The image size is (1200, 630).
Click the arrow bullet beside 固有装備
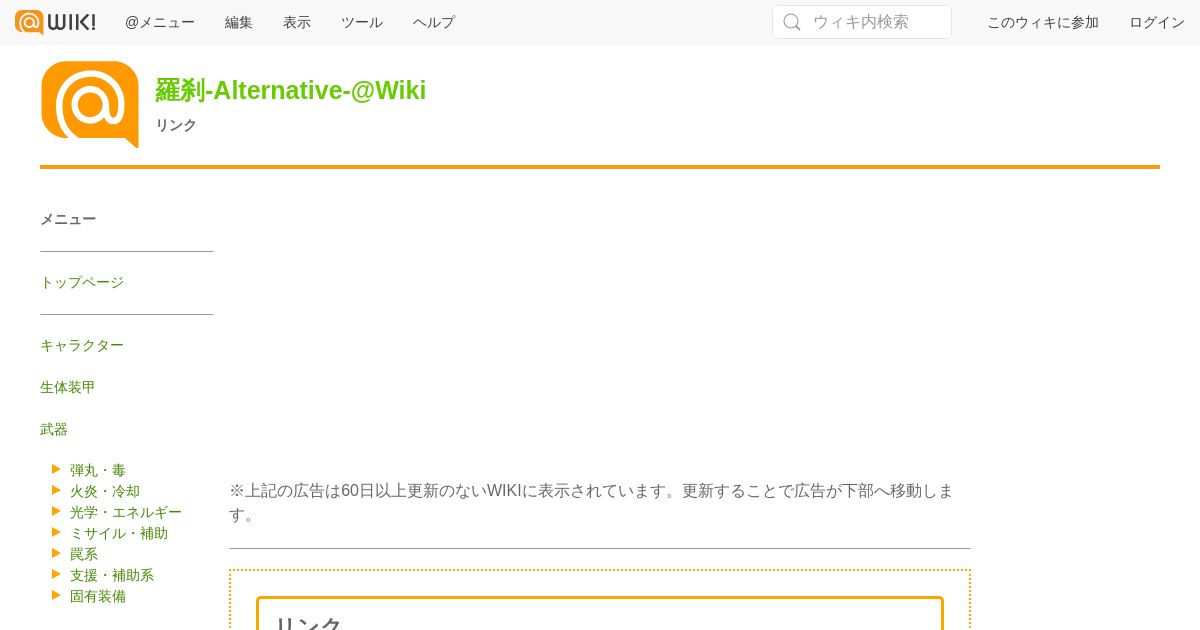[x=57, y=594]
